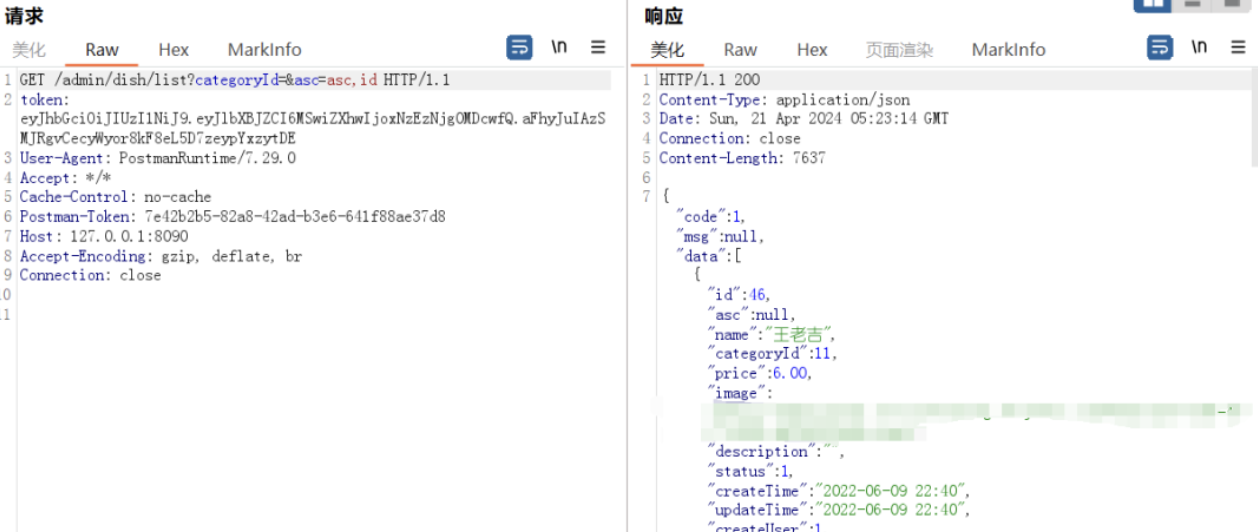Switch response view to Hex tab

click(x=812, y=49)
